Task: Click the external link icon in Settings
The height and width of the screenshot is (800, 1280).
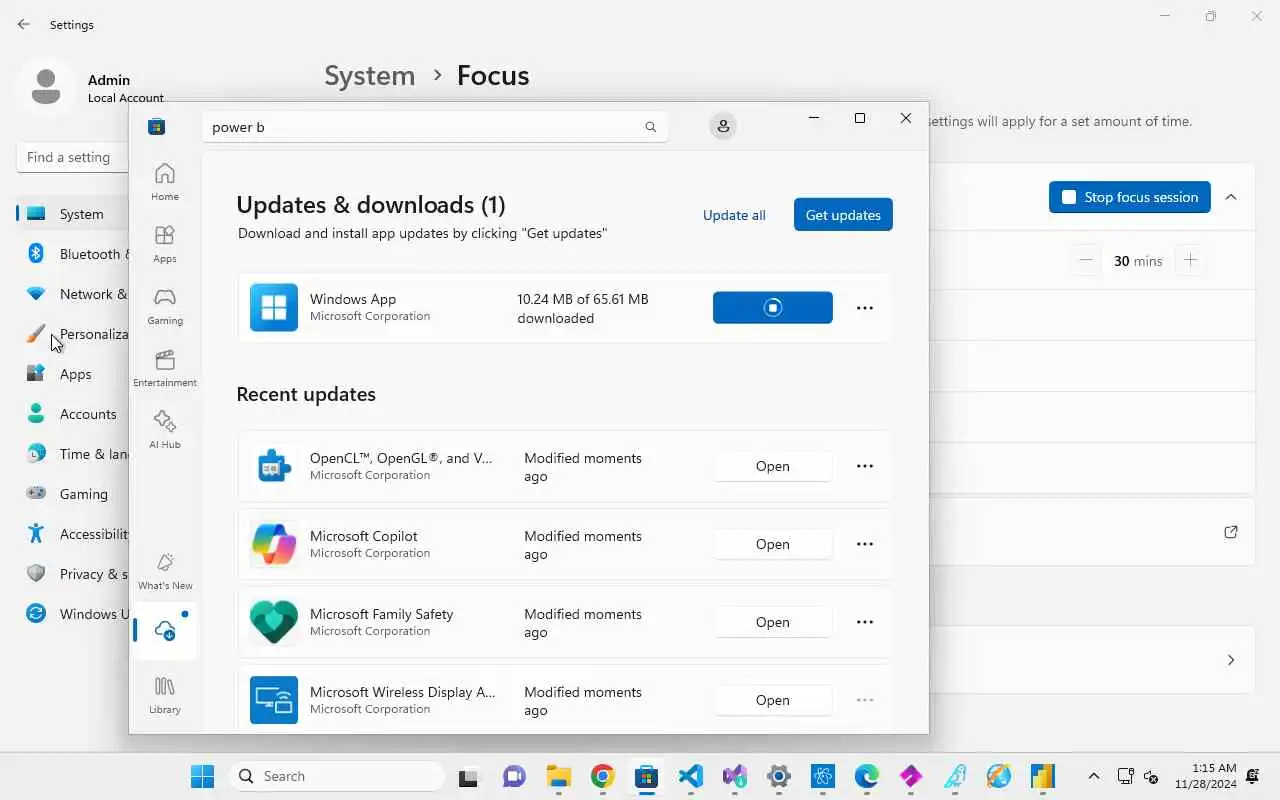Action: (1231, 532)
